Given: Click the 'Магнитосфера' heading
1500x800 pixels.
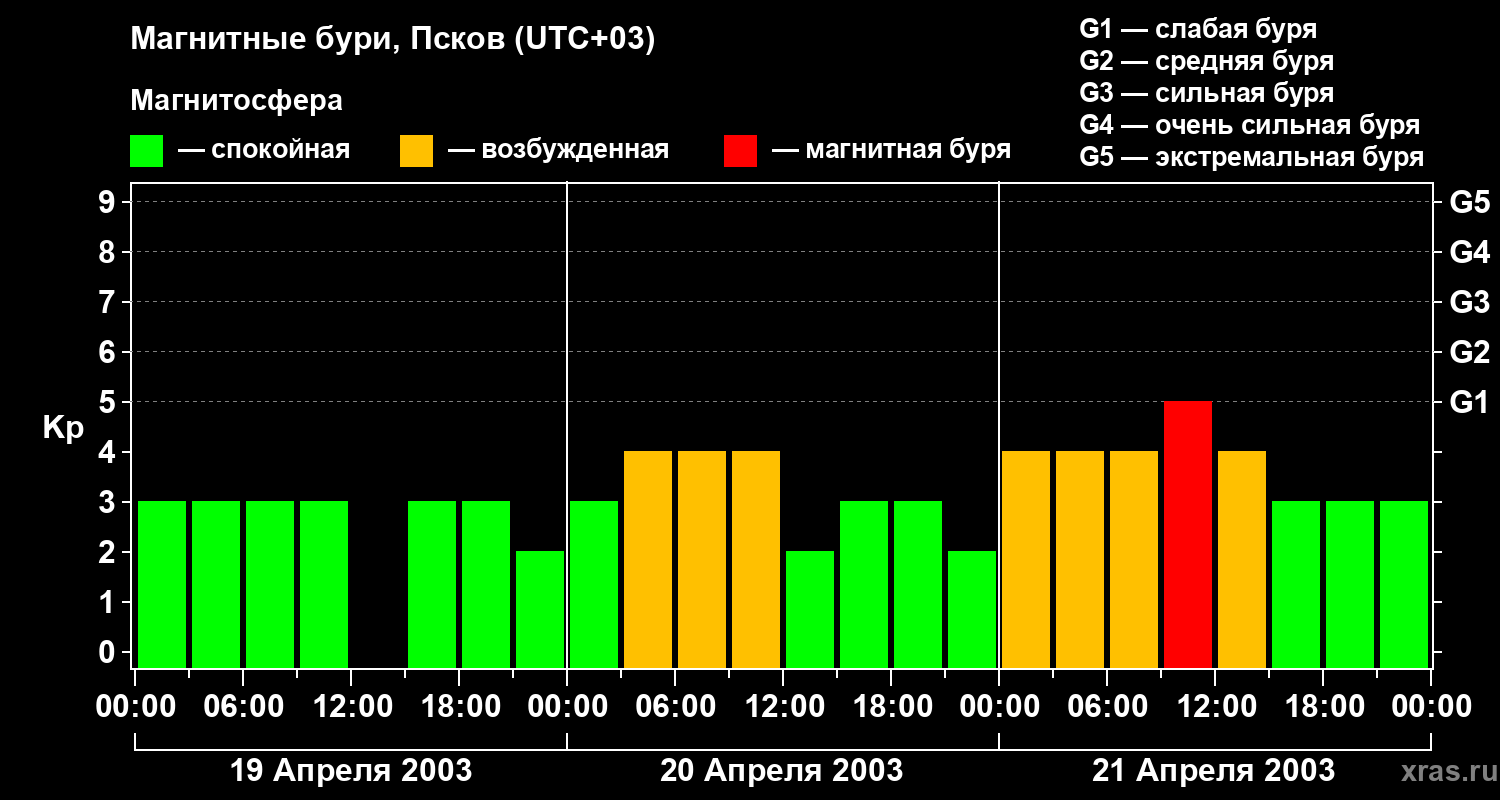Looking at the screenshot, I should pos(236,101).
